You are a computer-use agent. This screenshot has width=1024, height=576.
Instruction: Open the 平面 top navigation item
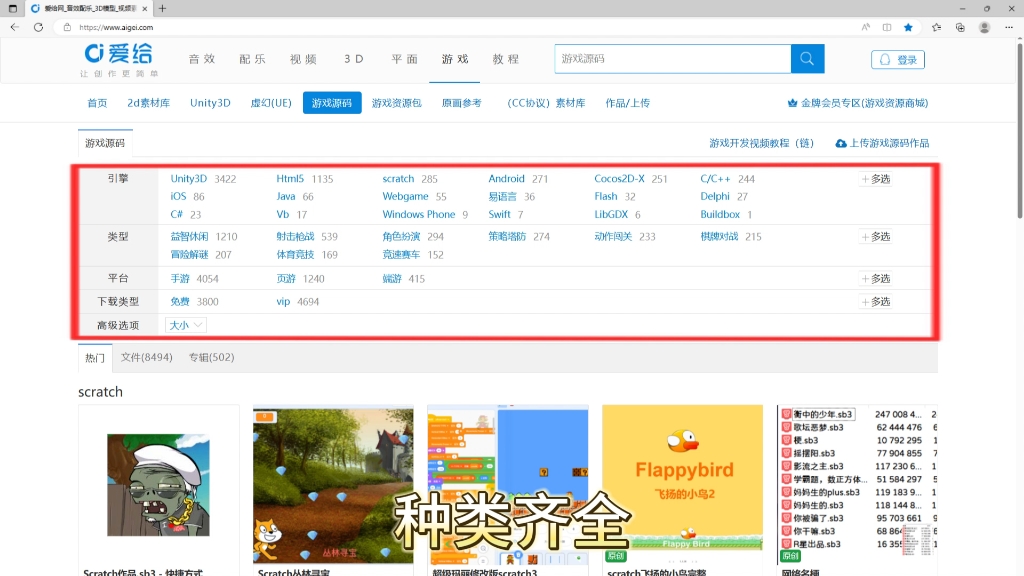tap(404, 59)
